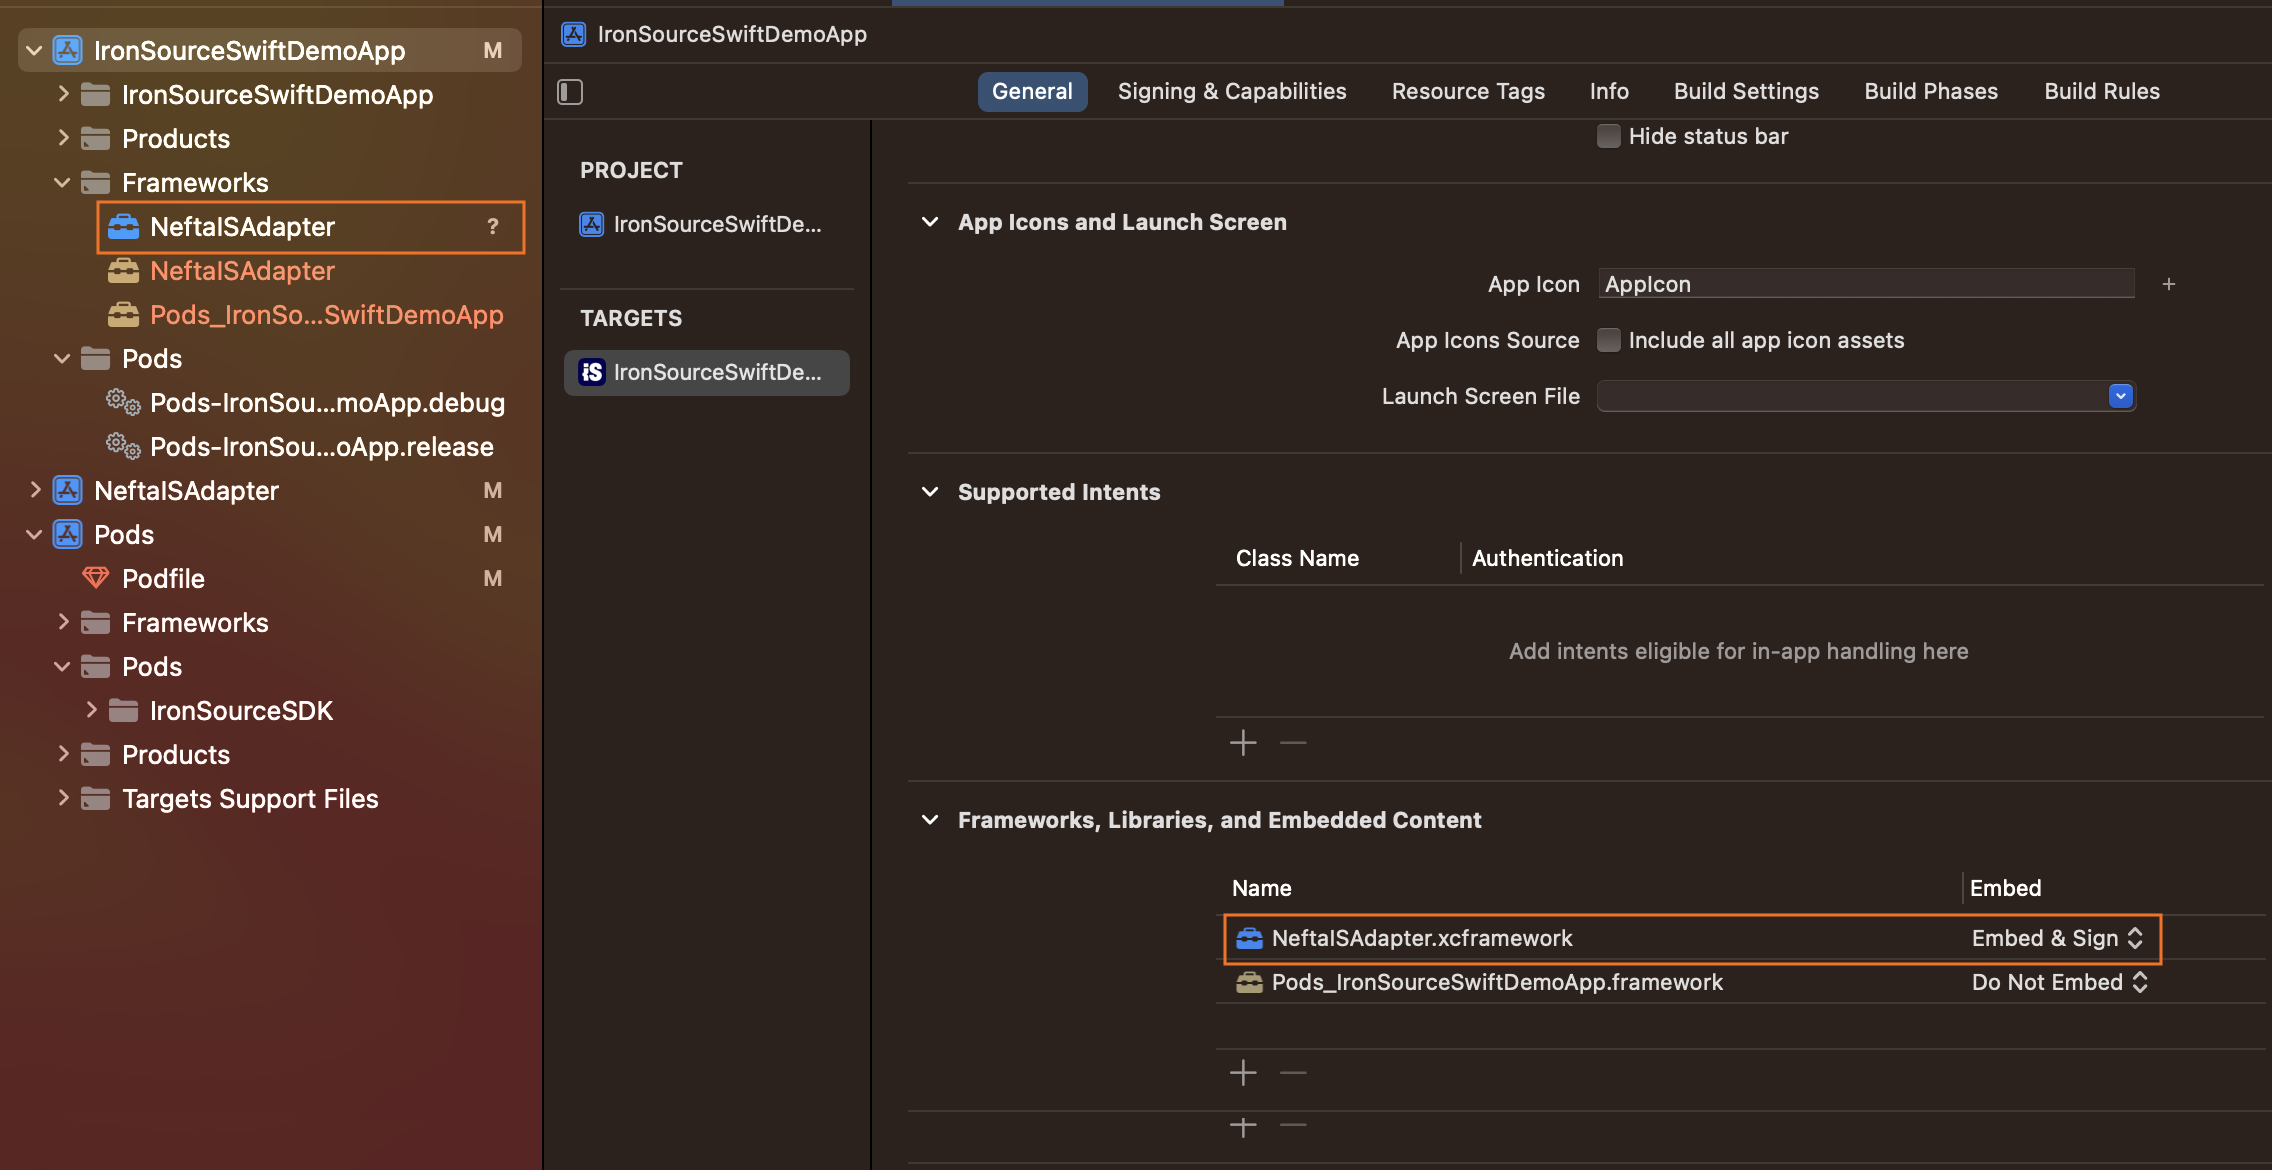Image resolution: width=2272 pixels, height=1170 pixels.
Task: Click the IronSource target app icon
Action: click(592, 372)
